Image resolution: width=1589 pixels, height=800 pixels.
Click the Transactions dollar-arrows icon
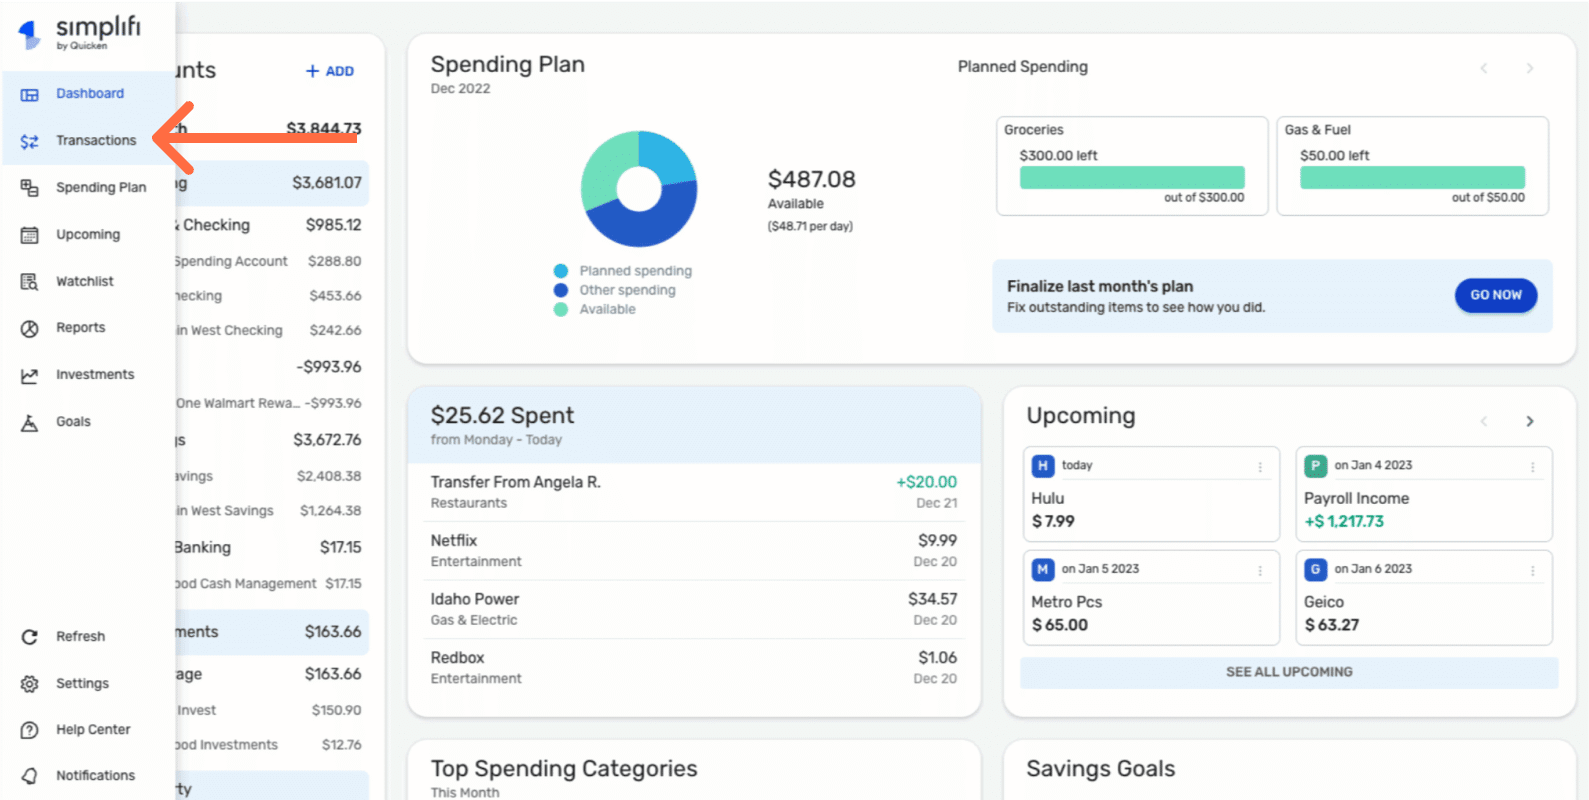tap(30, 141)
